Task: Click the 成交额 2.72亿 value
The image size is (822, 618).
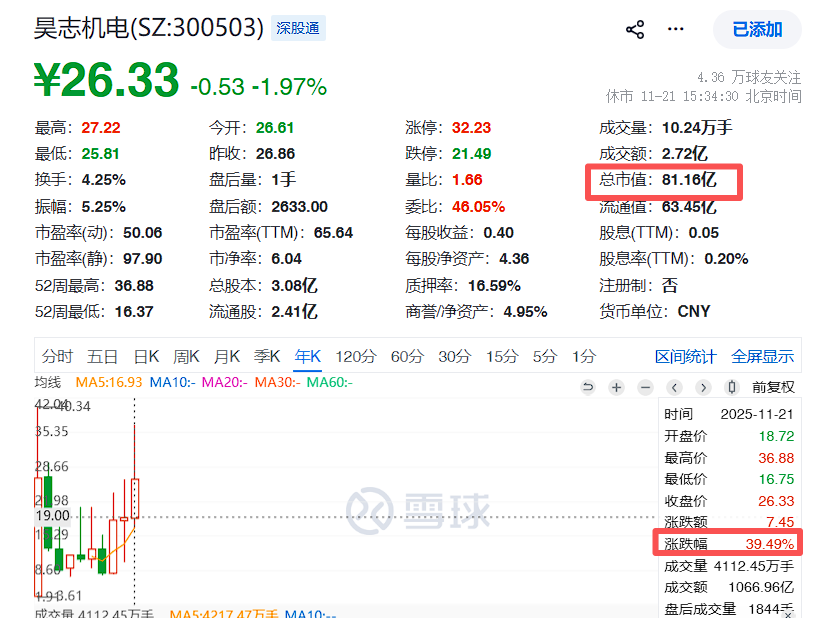Action: pos(685,154)
